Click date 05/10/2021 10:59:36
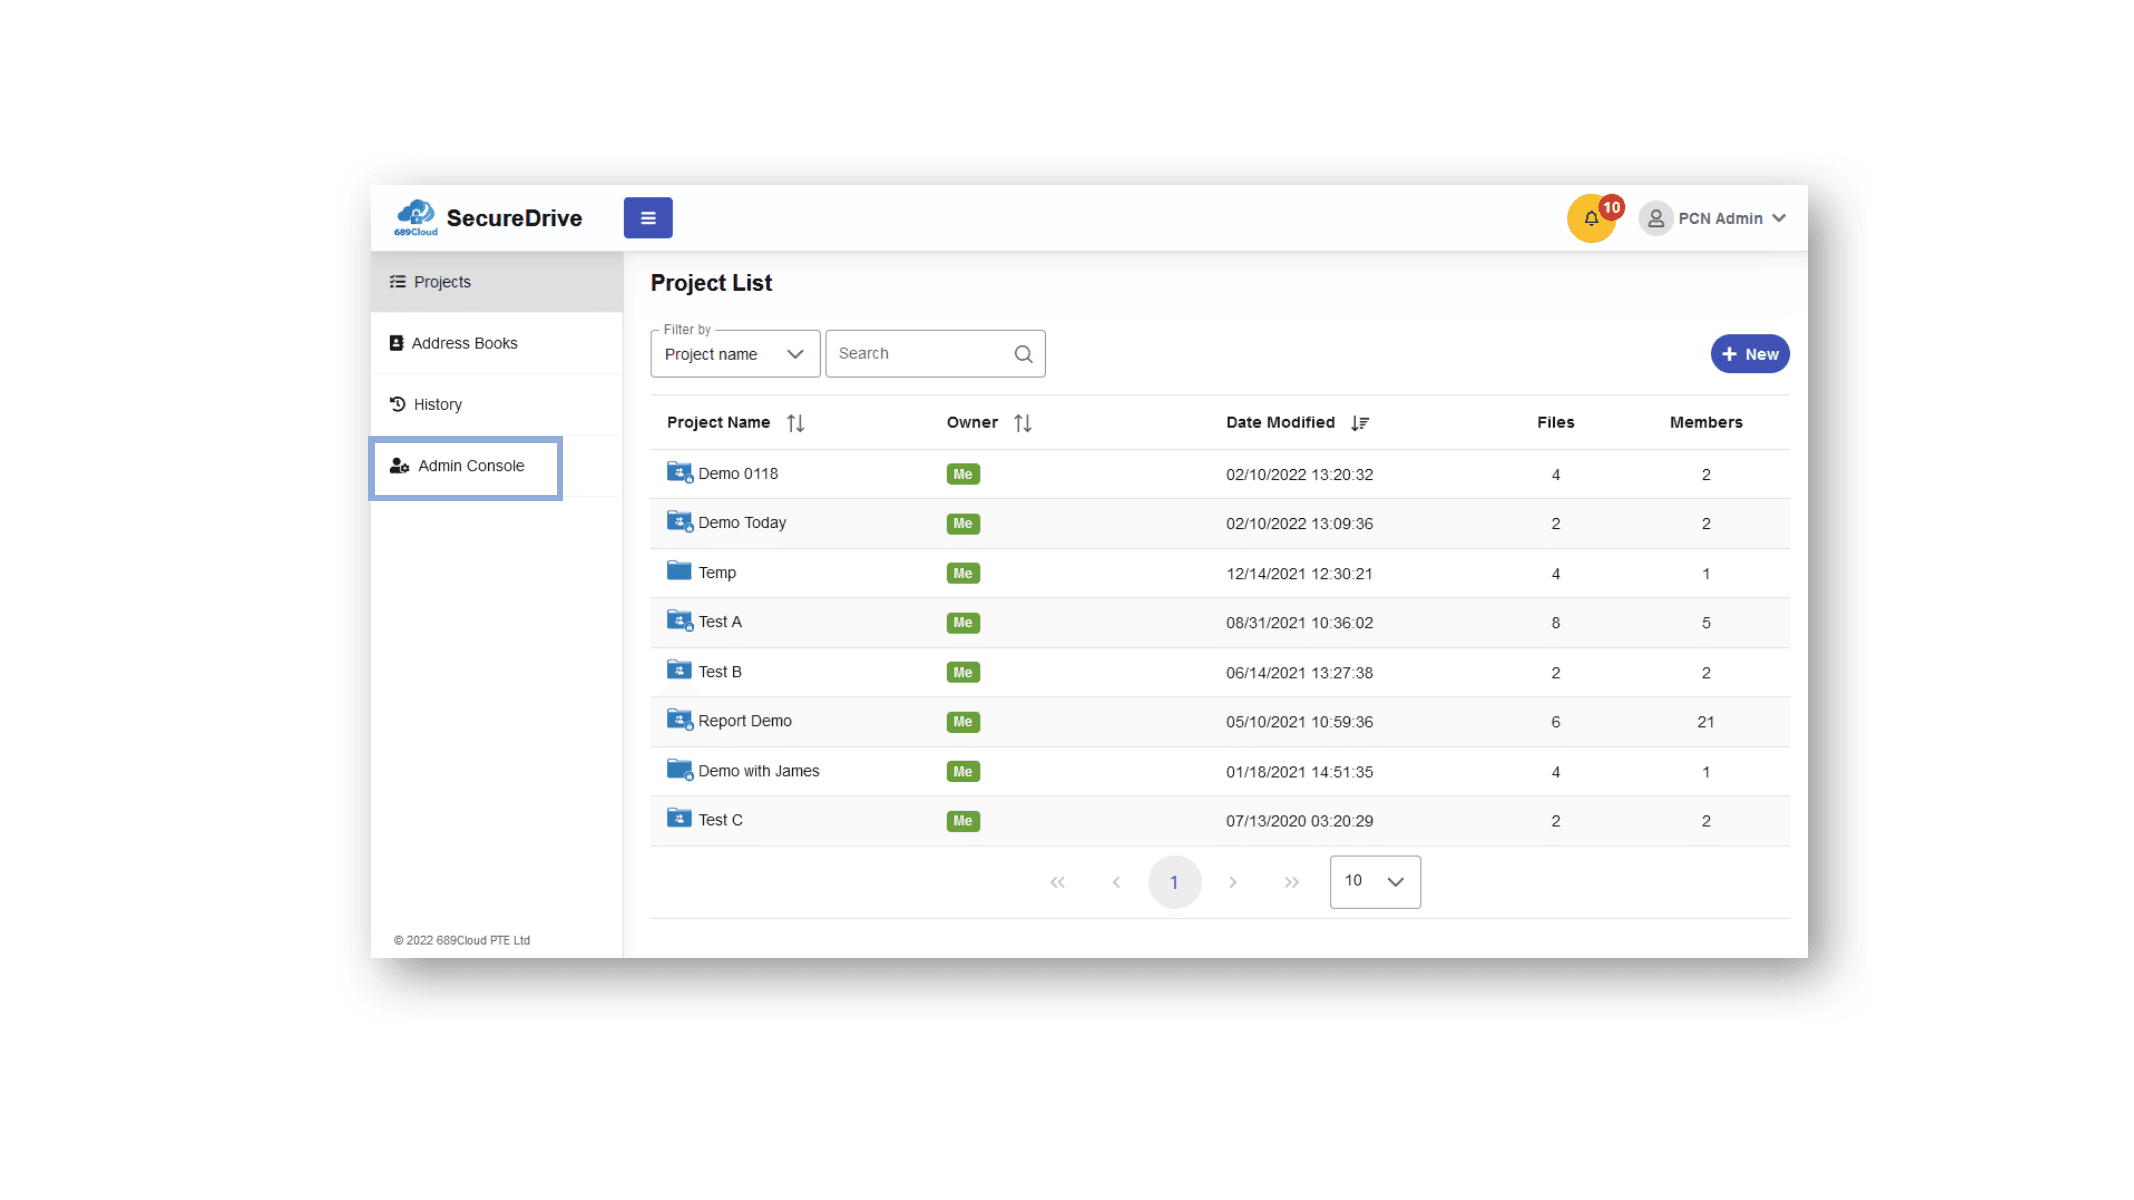Screen dimensions: 2134x1200 click(x=1299, y=722)
